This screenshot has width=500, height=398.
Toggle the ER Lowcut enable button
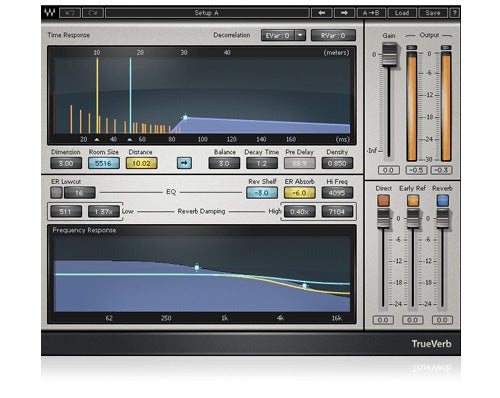click(56, 193)
